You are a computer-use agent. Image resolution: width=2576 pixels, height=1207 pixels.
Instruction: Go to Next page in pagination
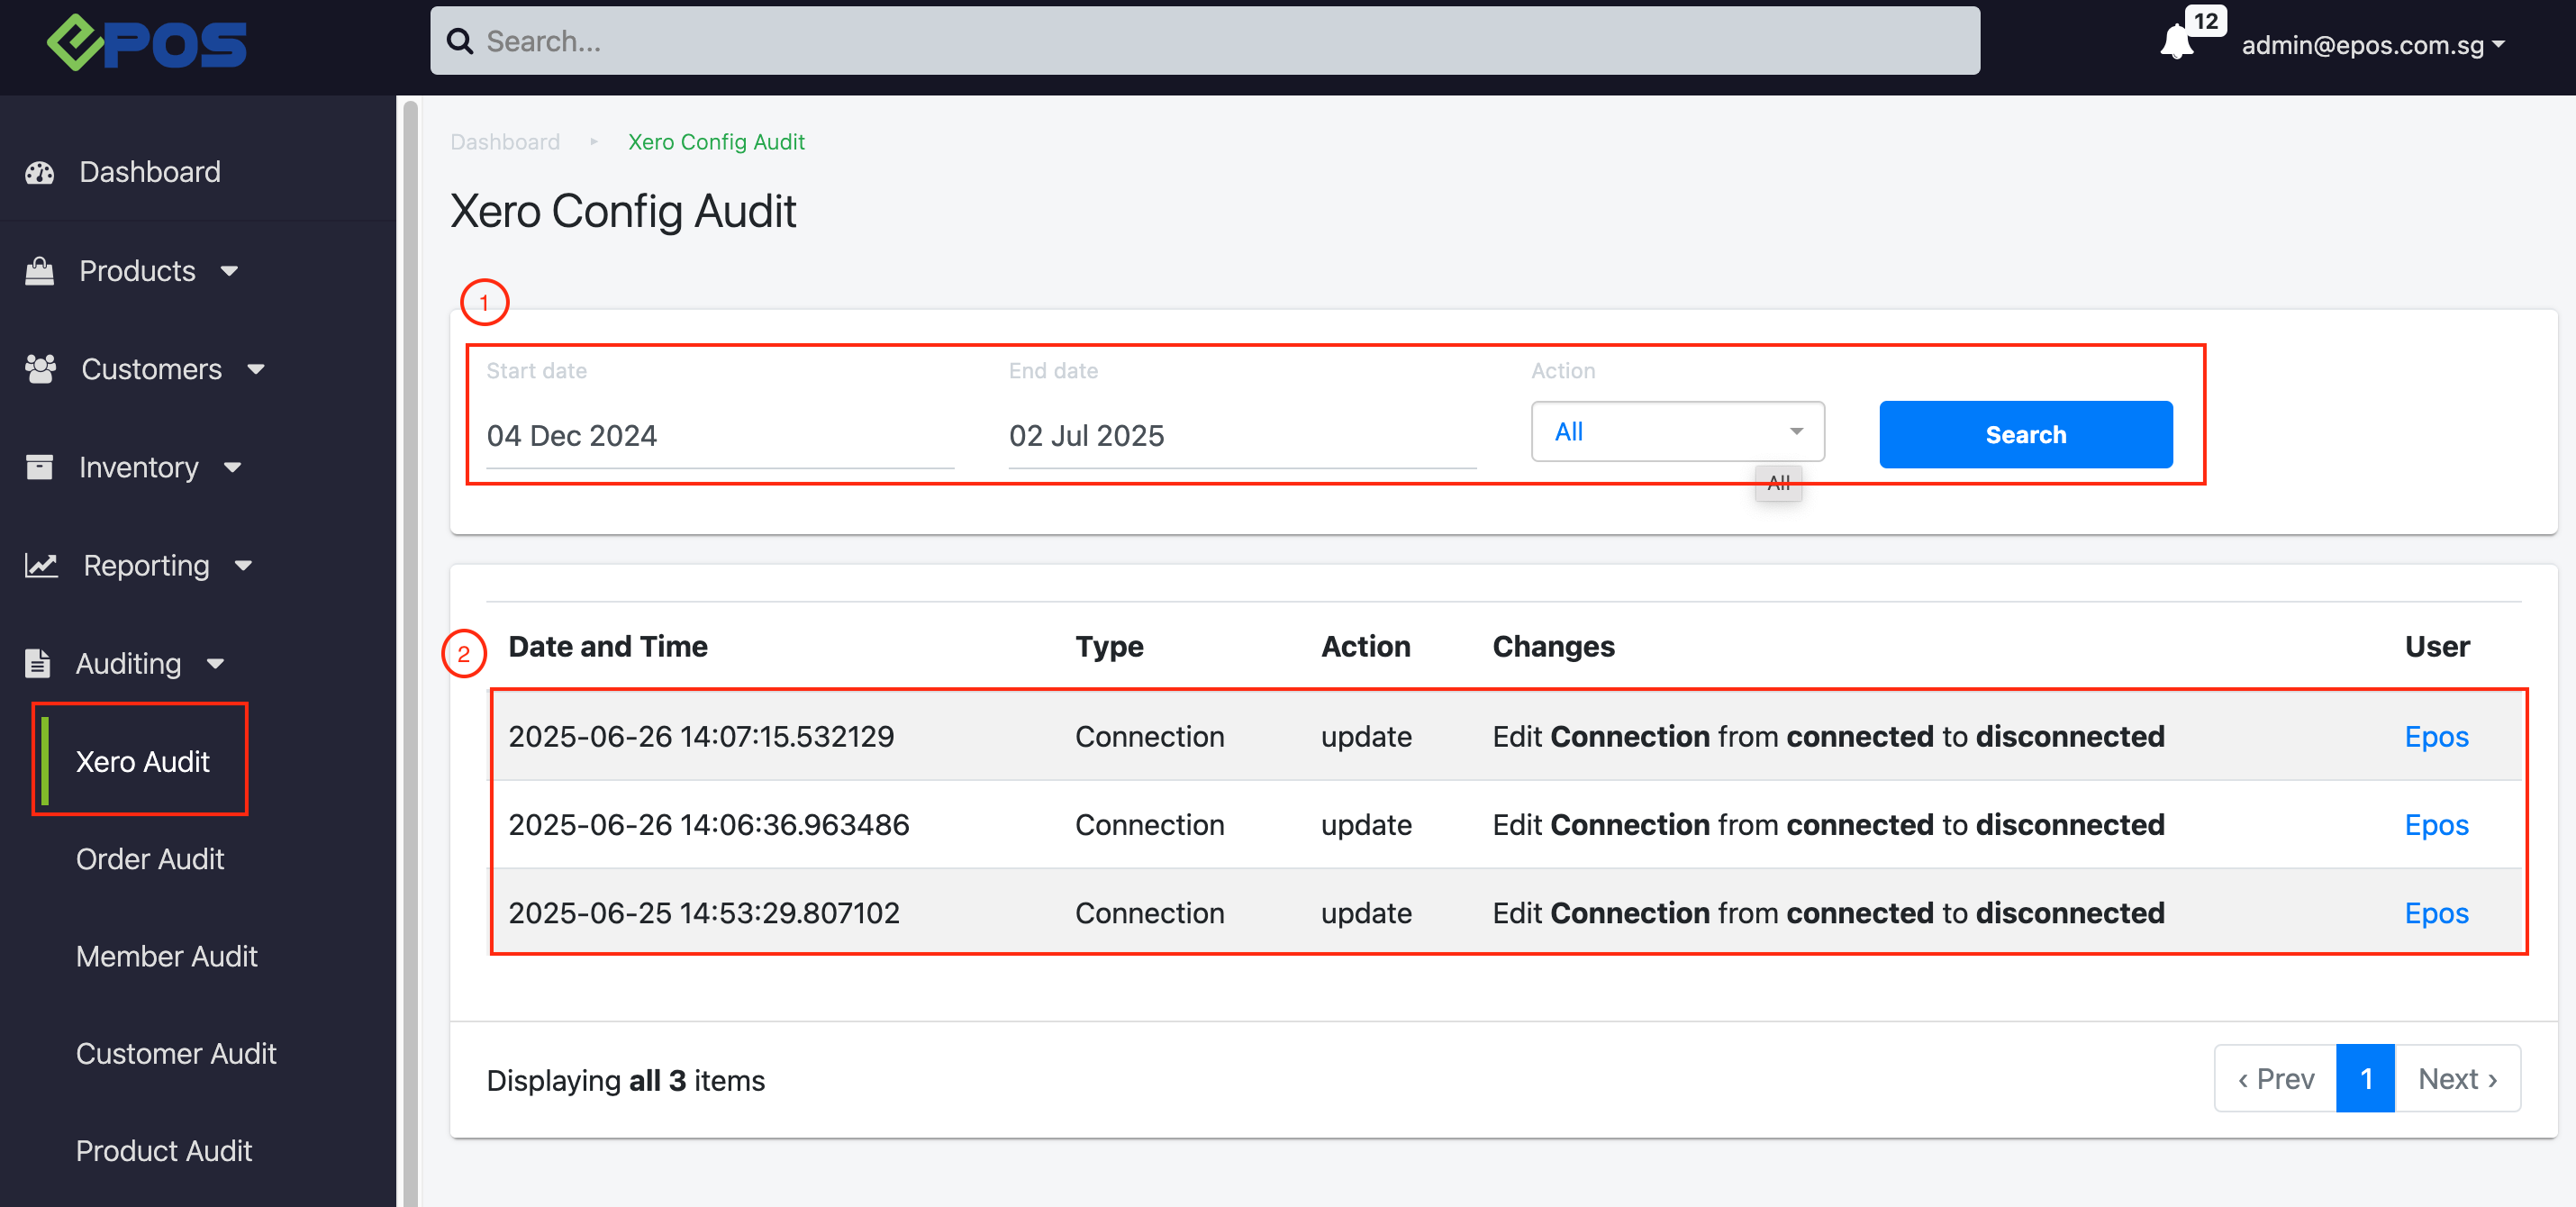click(2457, 1079)
